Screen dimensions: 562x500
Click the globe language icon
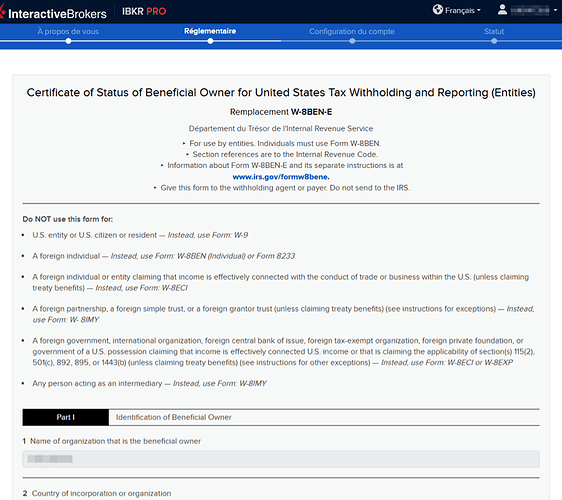coord(438,10)
